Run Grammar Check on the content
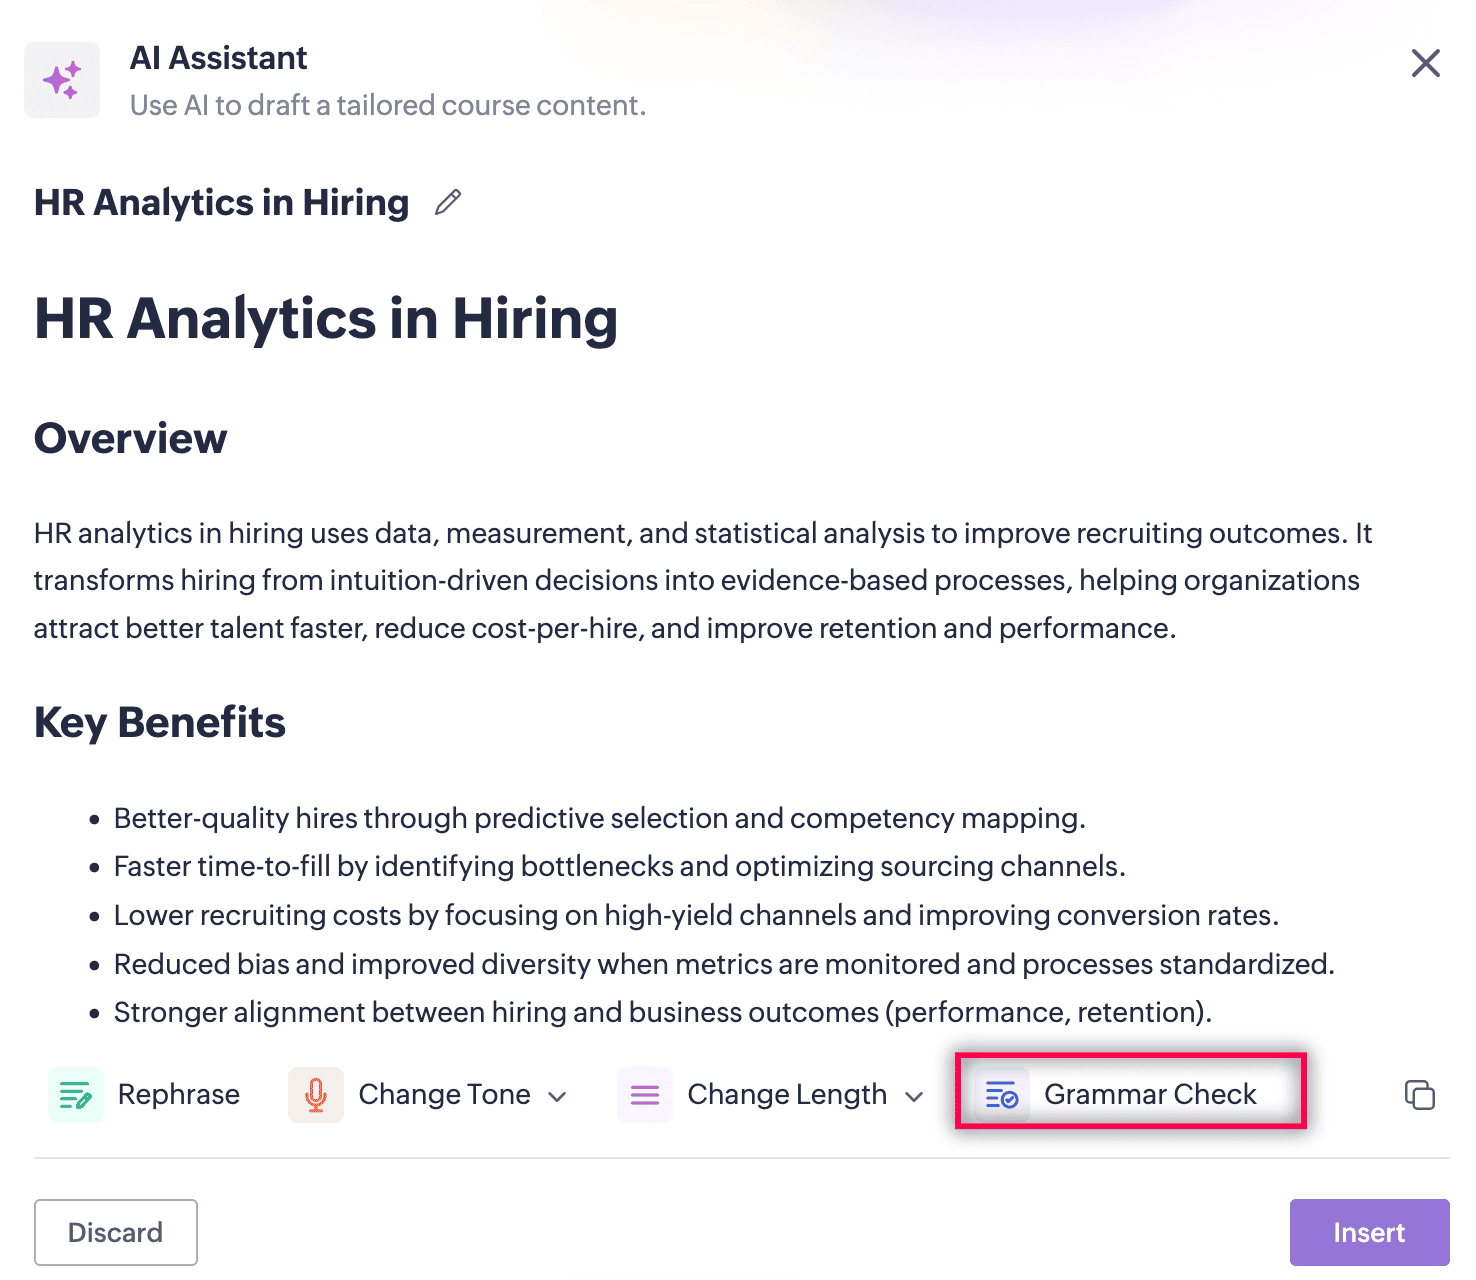The height and width of the screenshot is (1280, 1476). pos(1149,1095)
